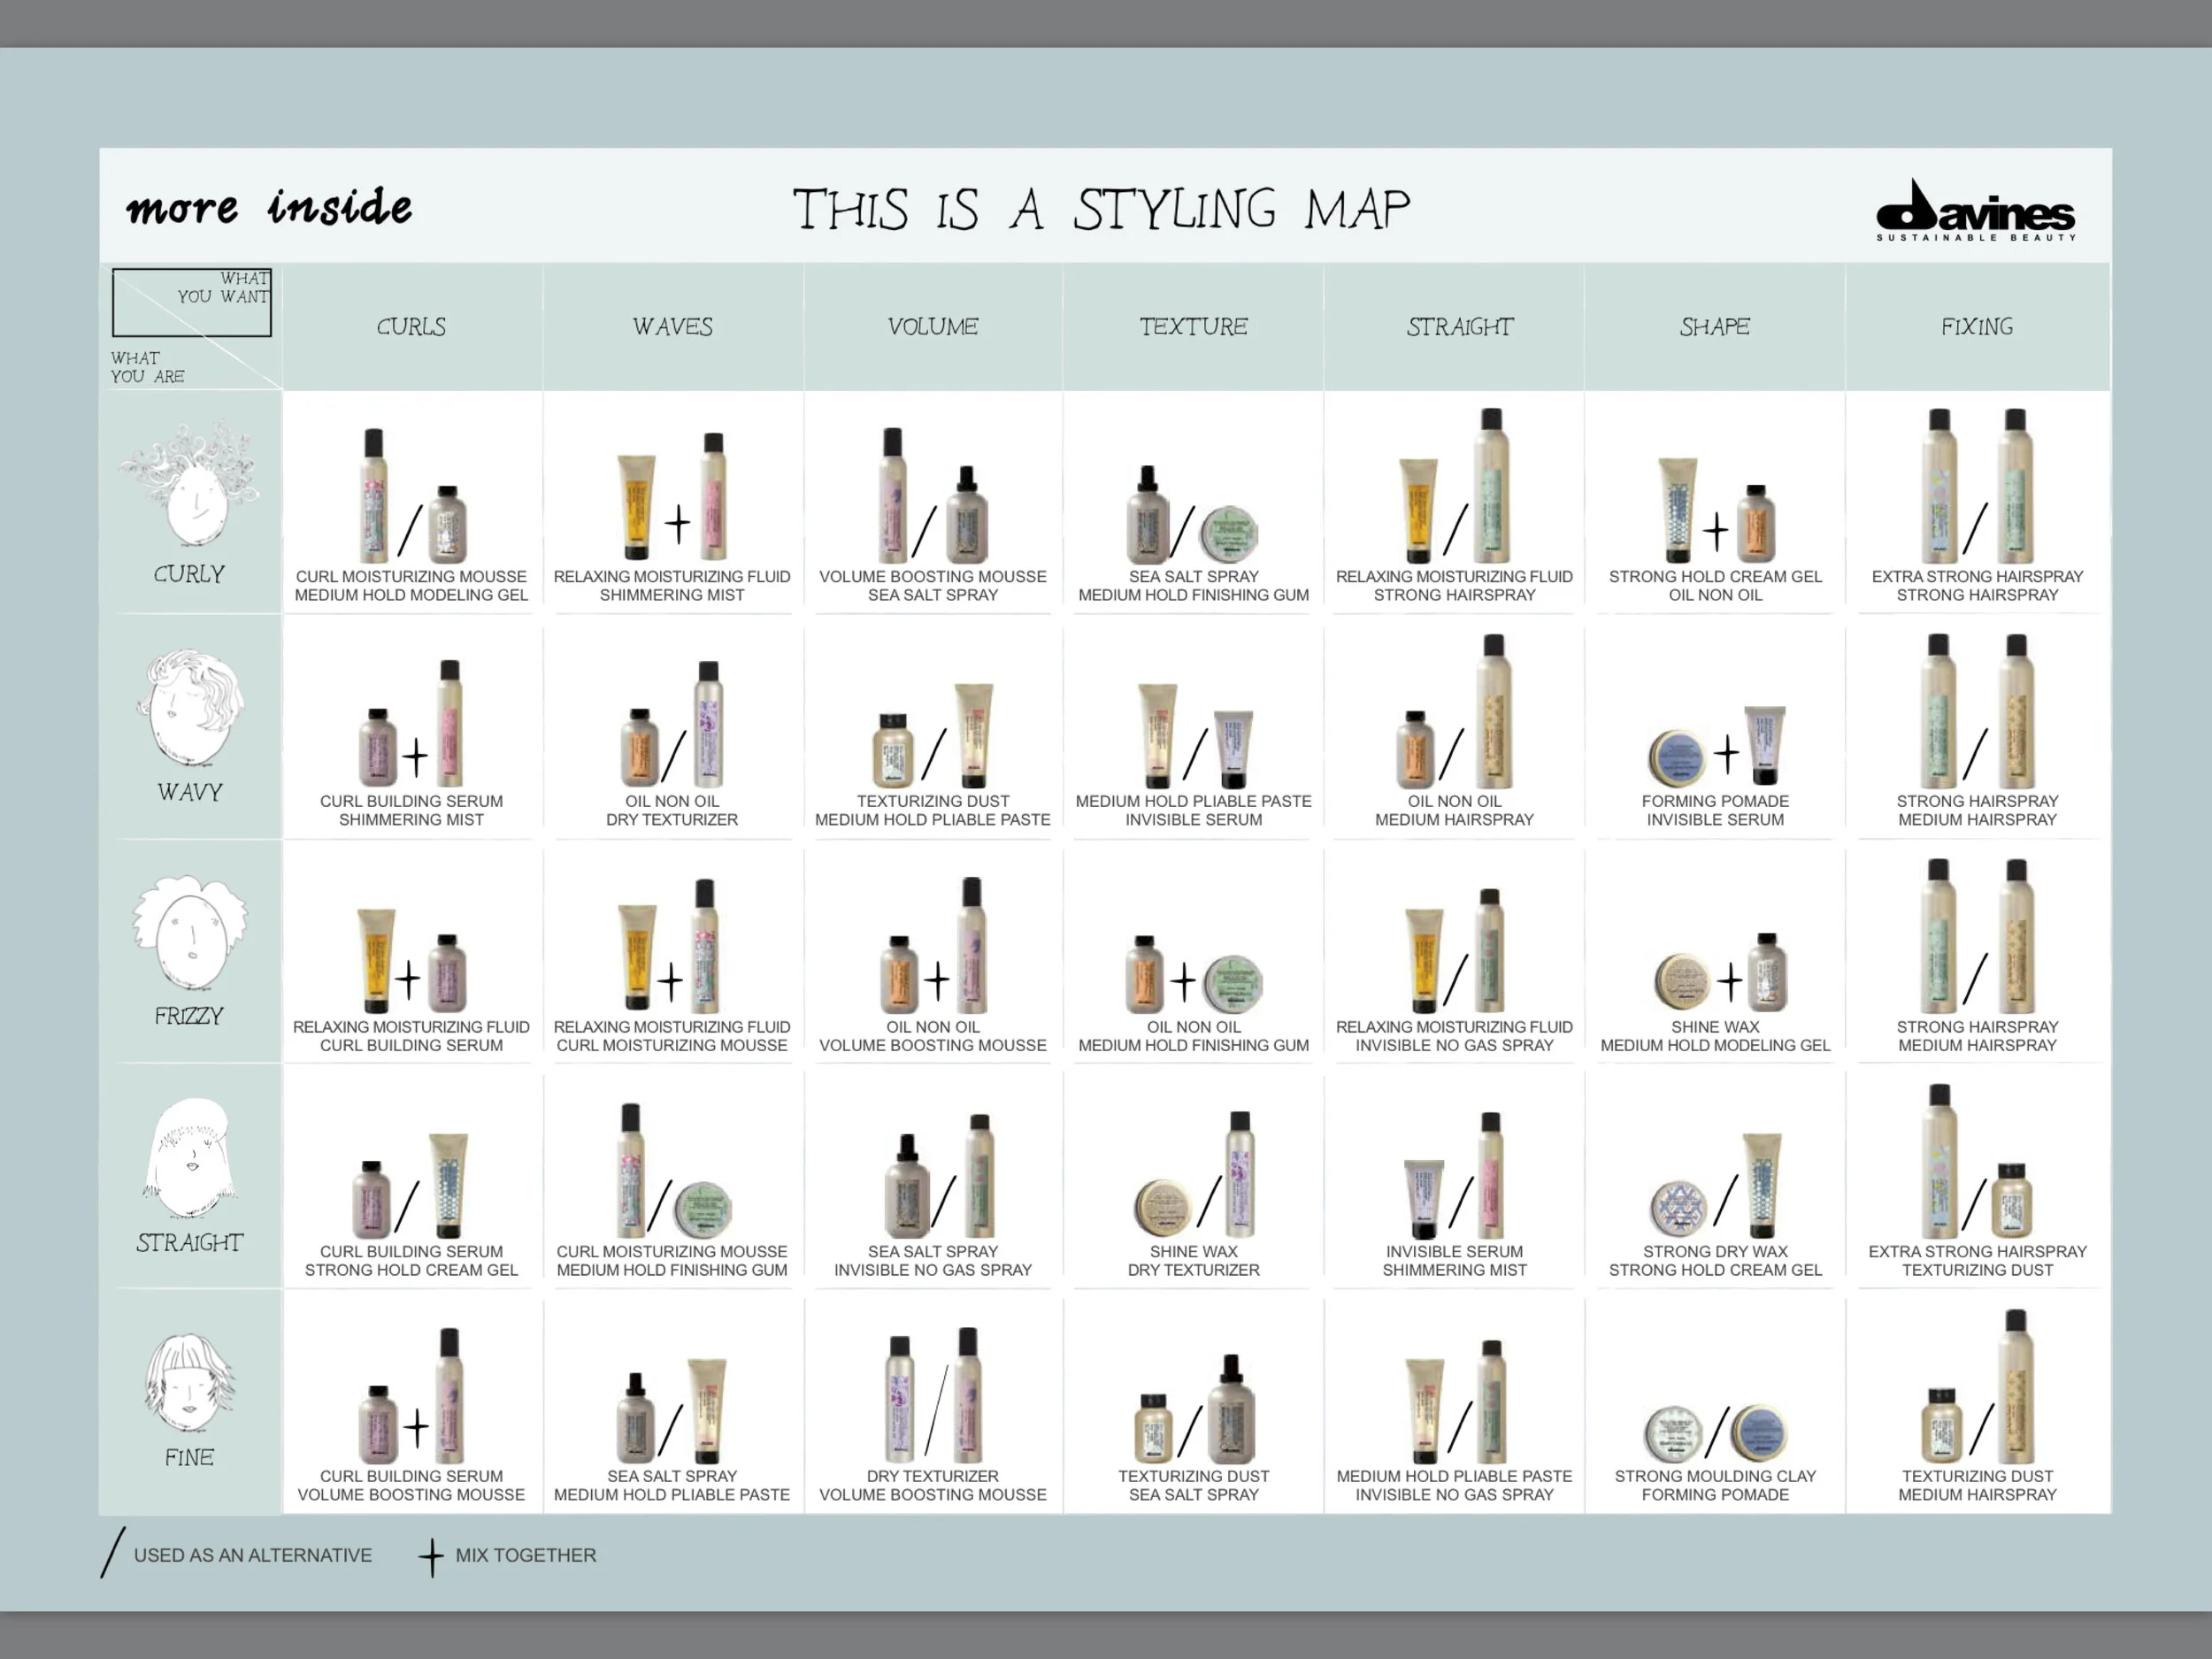The image size is (2212, 1659).
Task: Select the STRAIGHT column header
Action: coord(1460,327)
